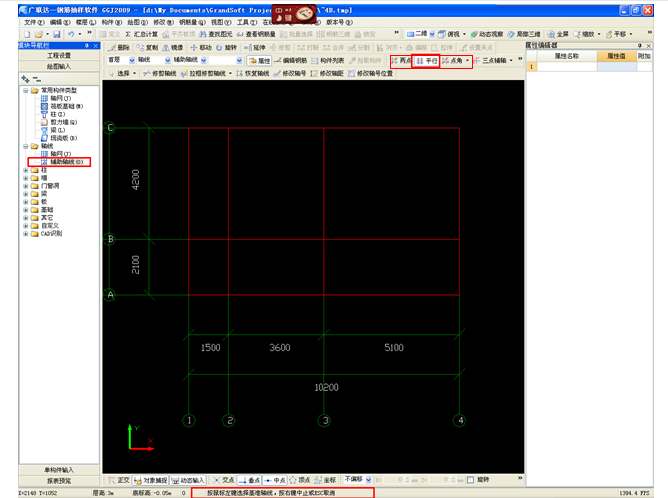Select 筏板基础 (M) tree item

pos(62,107)
